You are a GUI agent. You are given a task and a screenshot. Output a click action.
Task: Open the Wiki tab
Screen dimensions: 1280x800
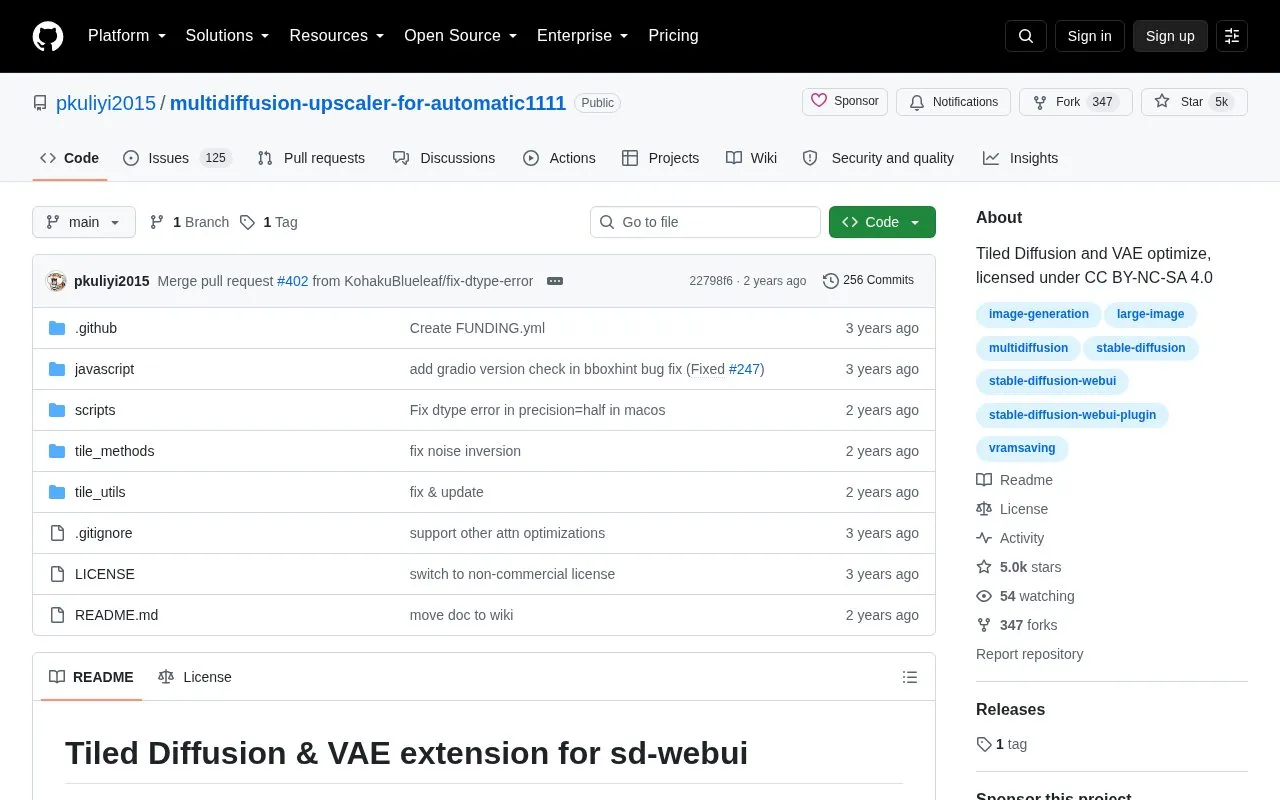click(751, 158)
